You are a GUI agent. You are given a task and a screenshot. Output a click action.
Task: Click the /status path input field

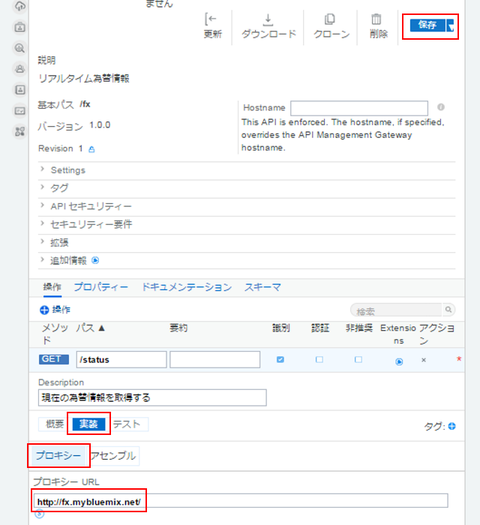coord(121,360)
